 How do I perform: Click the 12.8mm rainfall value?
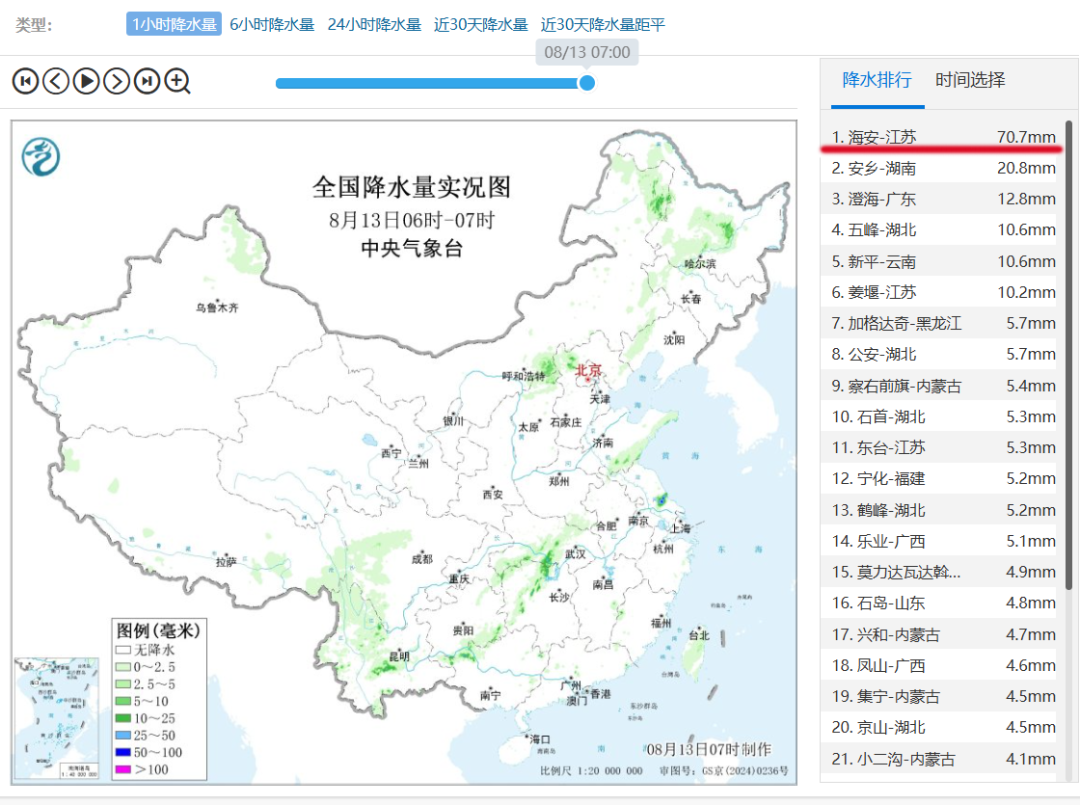(x=1026, y=199)
